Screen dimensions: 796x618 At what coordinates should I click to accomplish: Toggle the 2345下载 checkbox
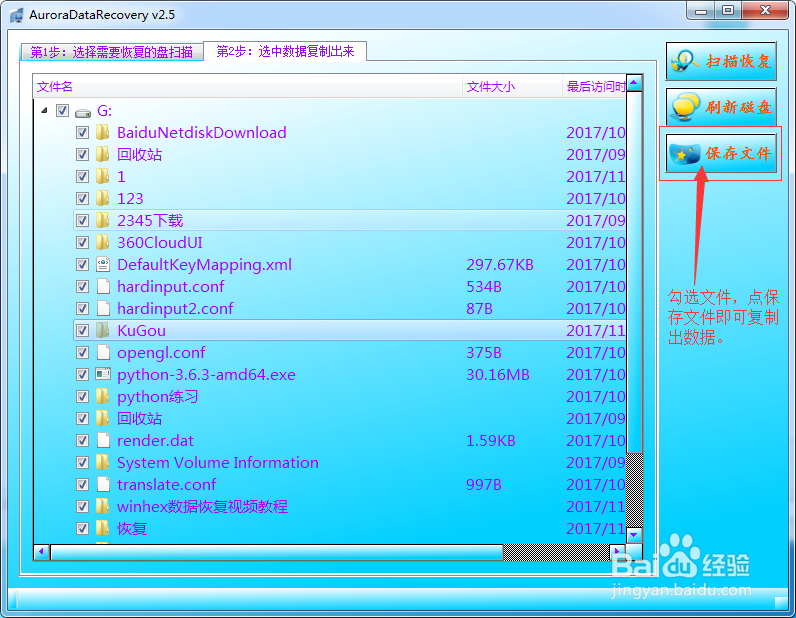coord(82,220)
